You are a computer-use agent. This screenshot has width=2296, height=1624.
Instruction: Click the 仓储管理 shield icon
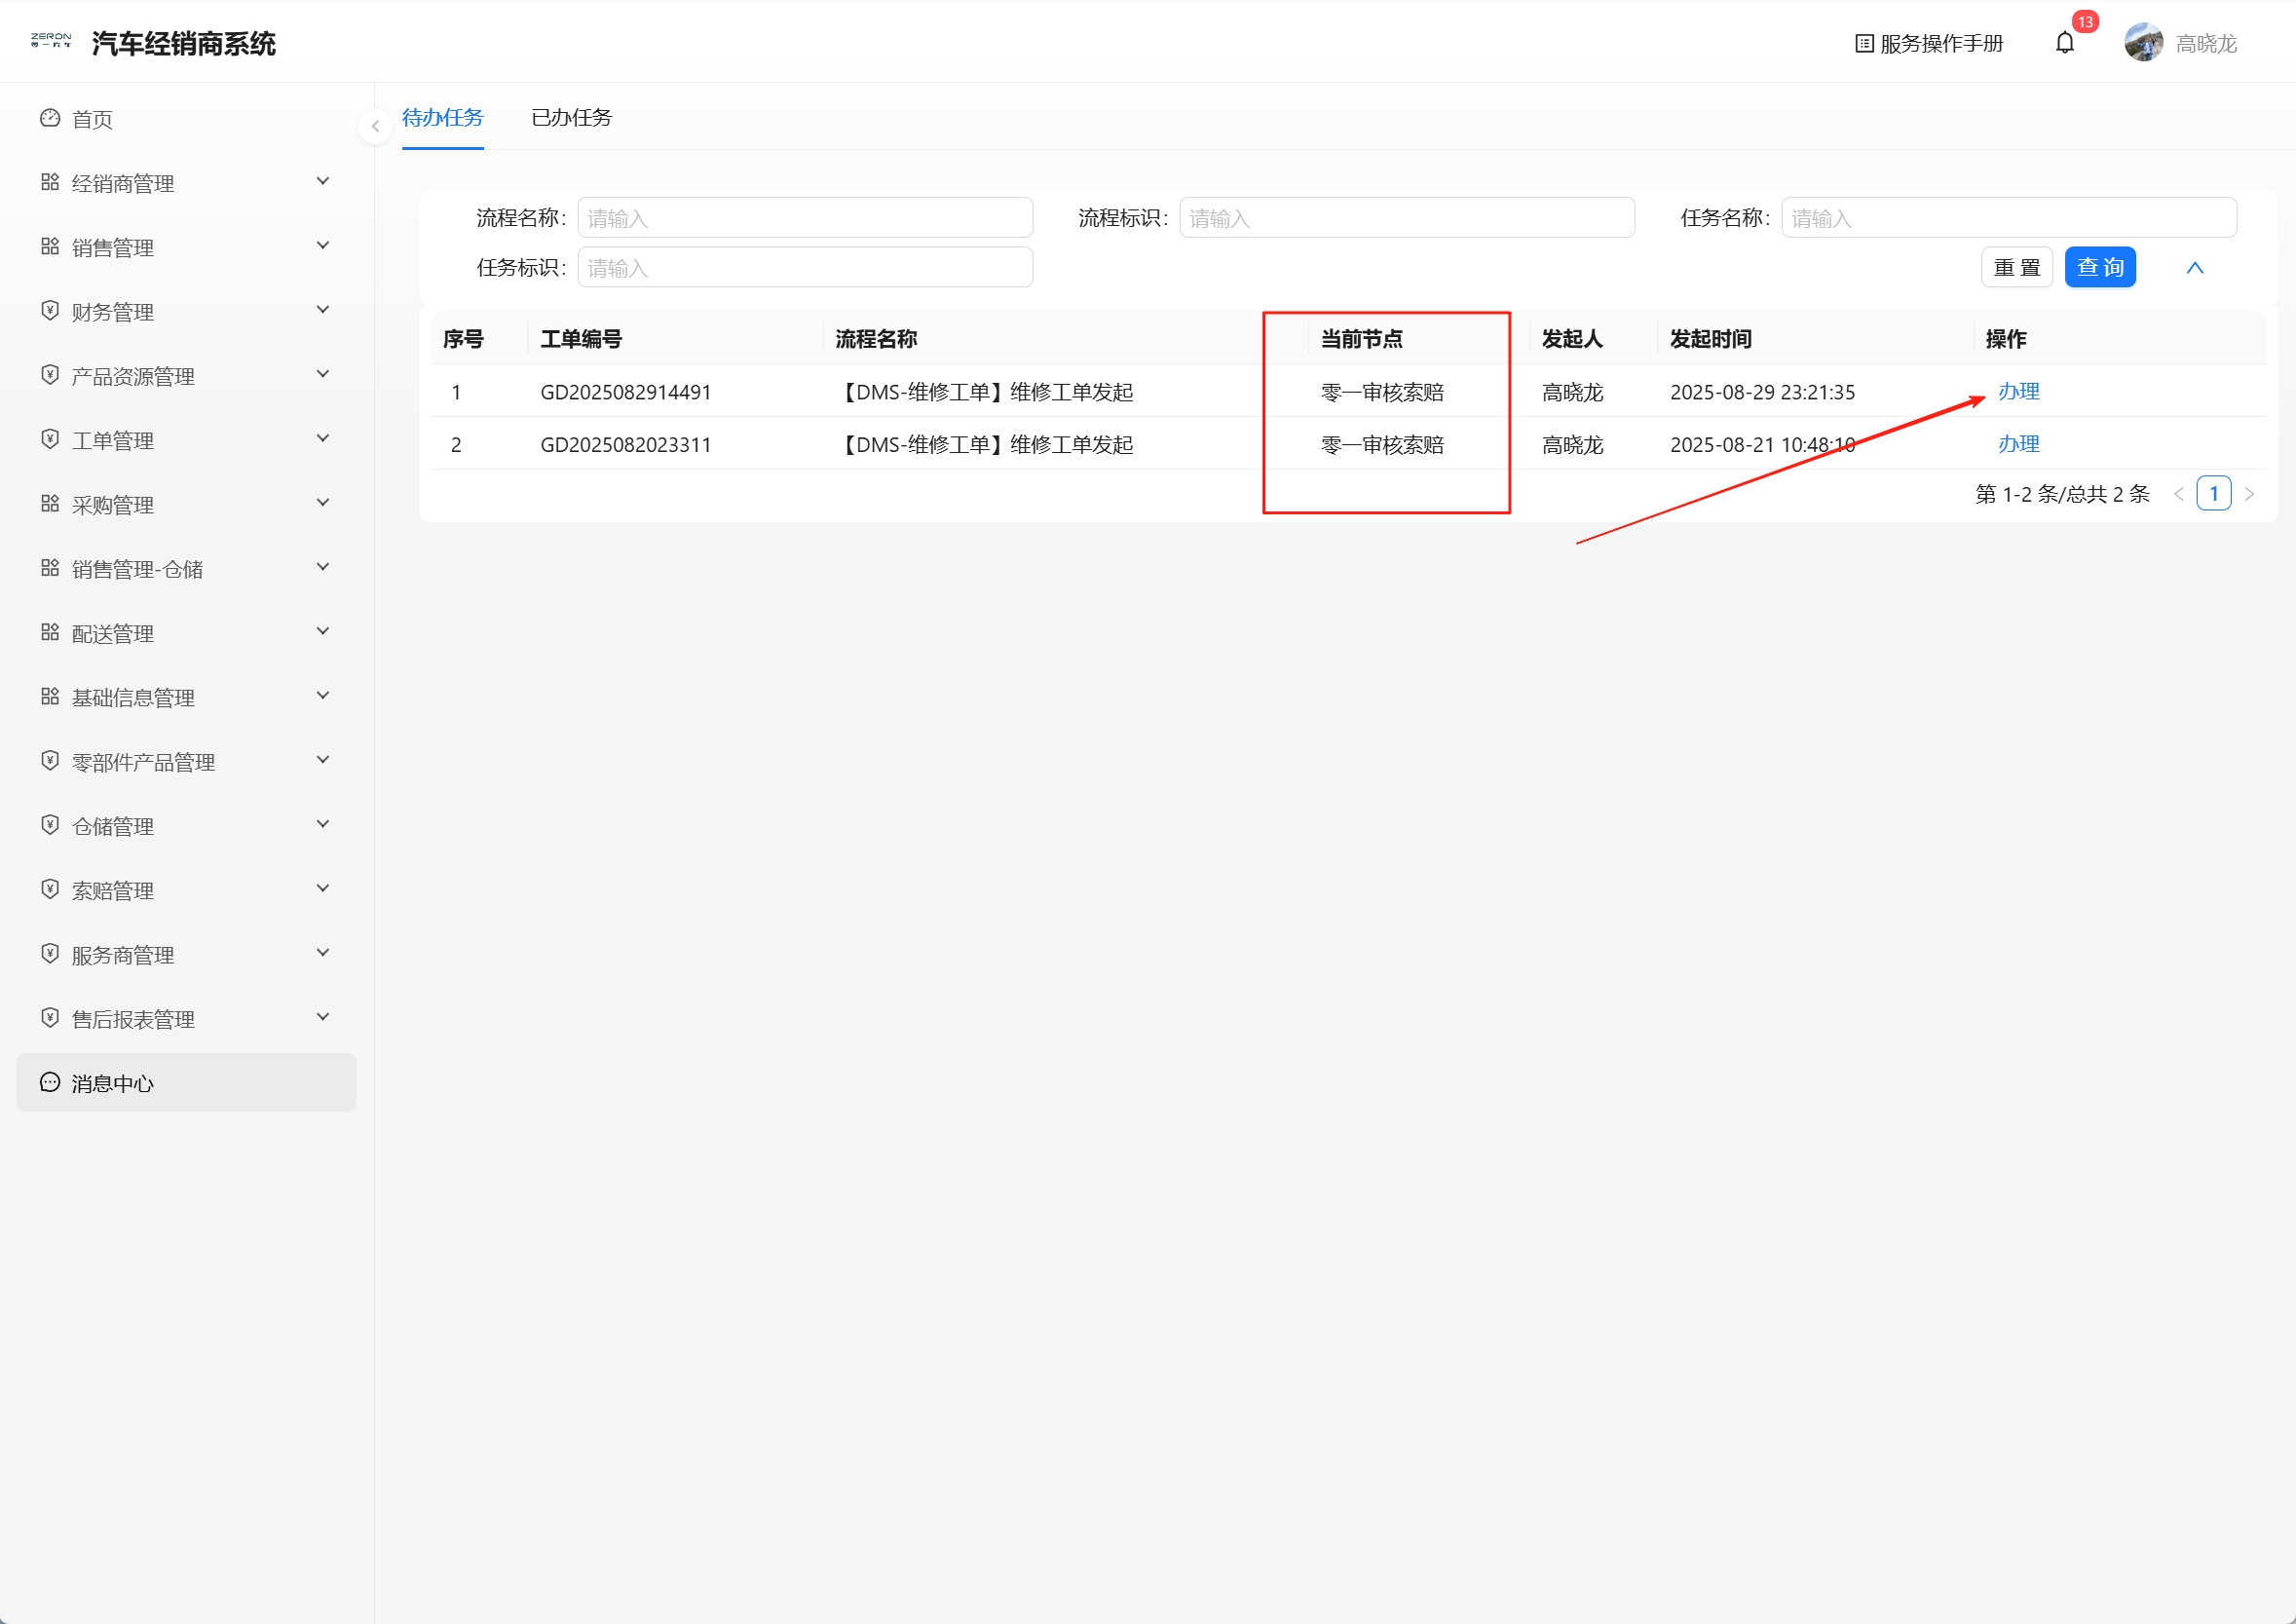tap(50, 825)
